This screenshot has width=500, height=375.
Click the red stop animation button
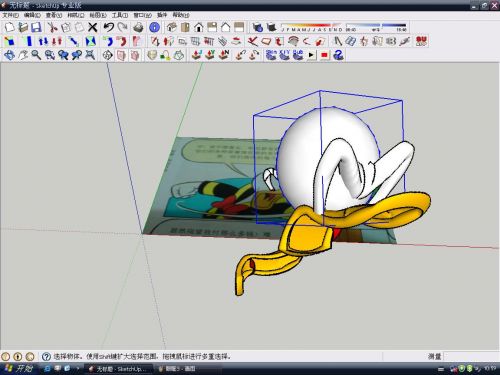coord(324,55)
